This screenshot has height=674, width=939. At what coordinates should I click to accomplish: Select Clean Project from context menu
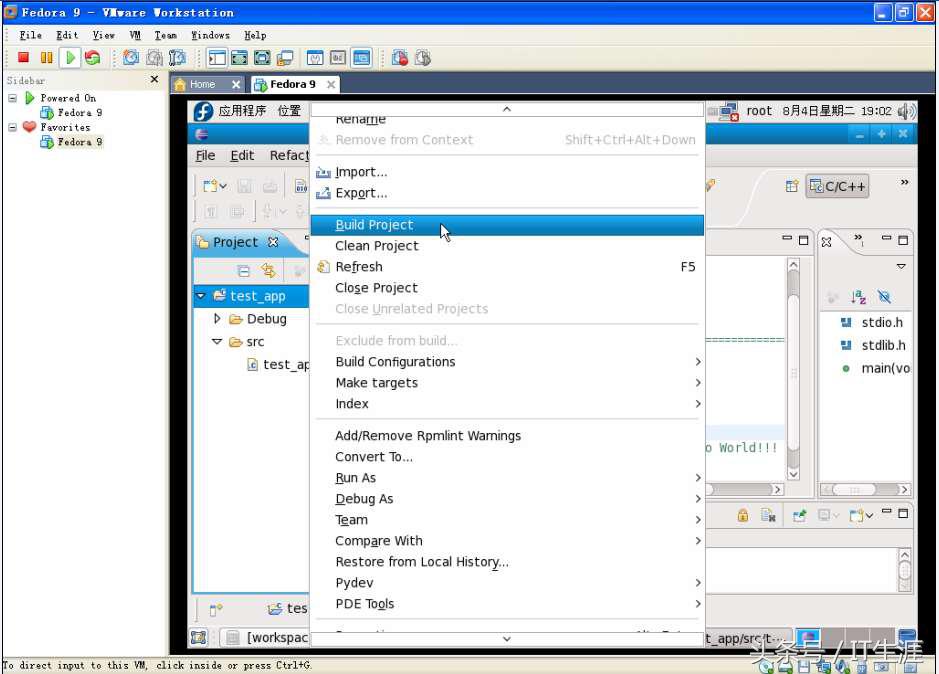pos(377,246)
